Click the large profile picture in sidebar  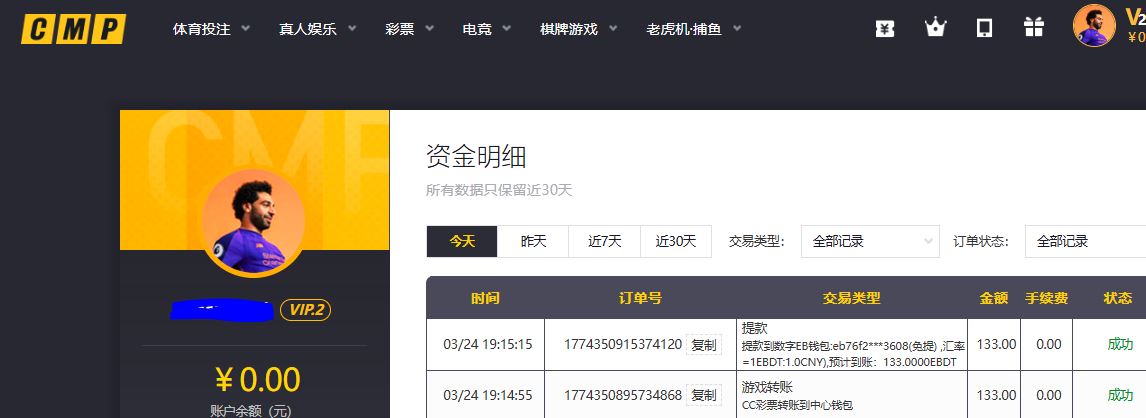pyautogui.click(x=252, y=222)
